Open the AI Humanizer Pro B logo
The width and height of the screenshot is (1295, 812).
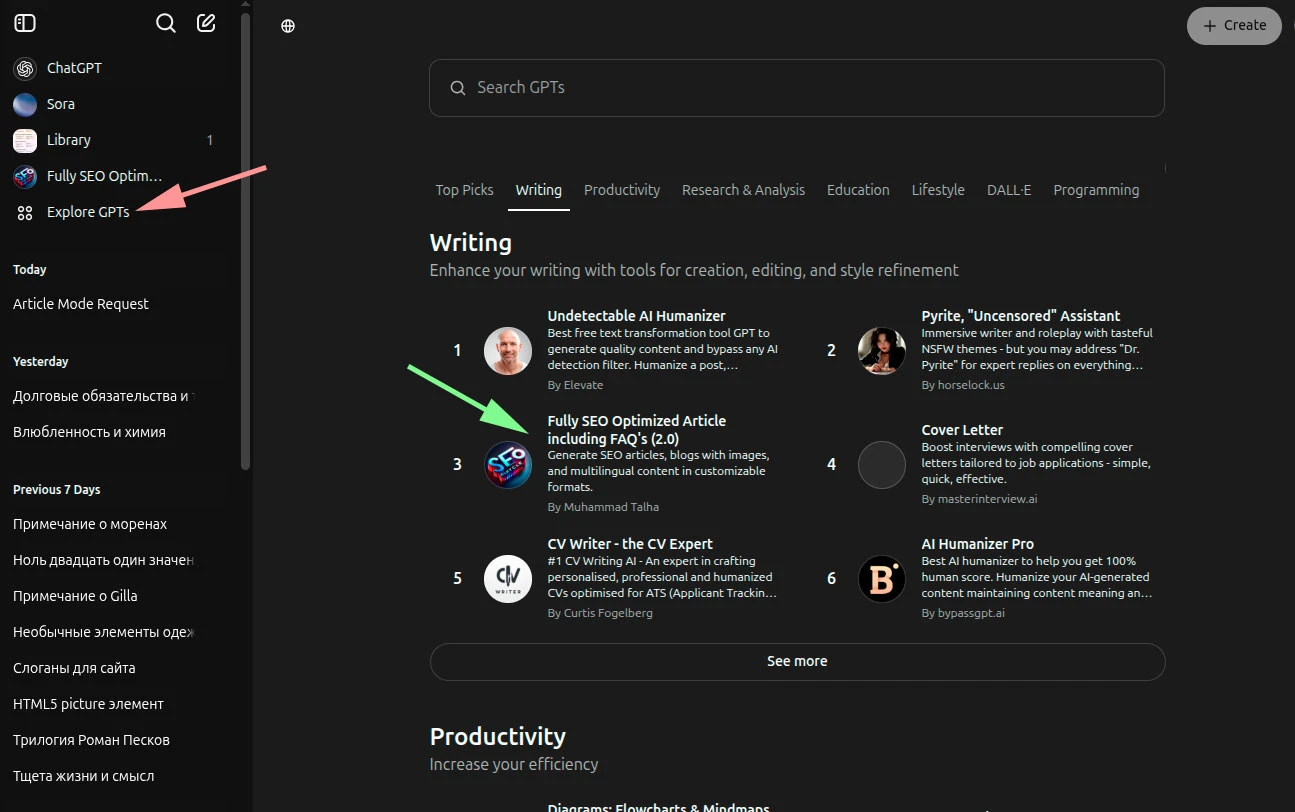tap(882, 579)
